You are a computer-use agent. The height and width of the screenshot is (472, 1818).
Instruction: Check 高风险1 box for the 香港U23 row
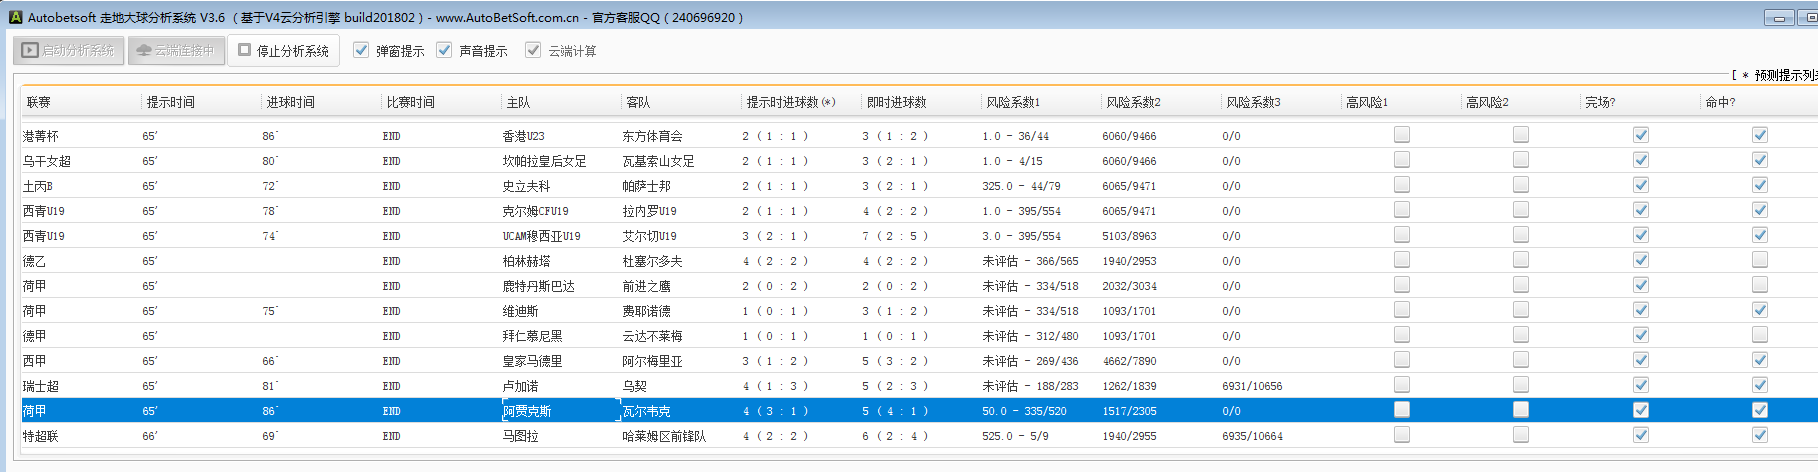pos(1402,135)
